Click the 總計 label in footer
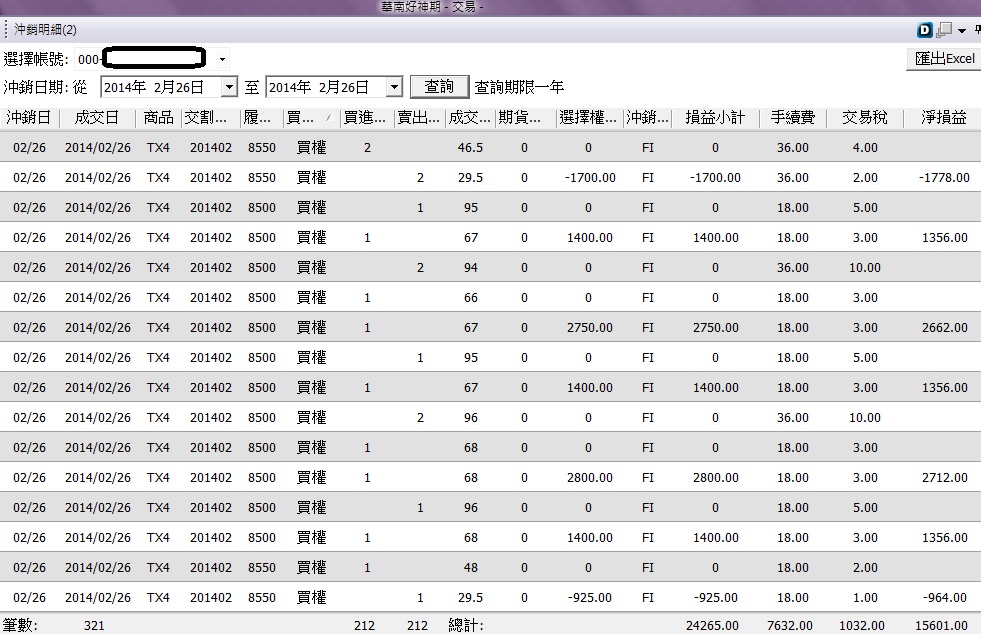Screen dimensions: 981x634 [465, 625]
